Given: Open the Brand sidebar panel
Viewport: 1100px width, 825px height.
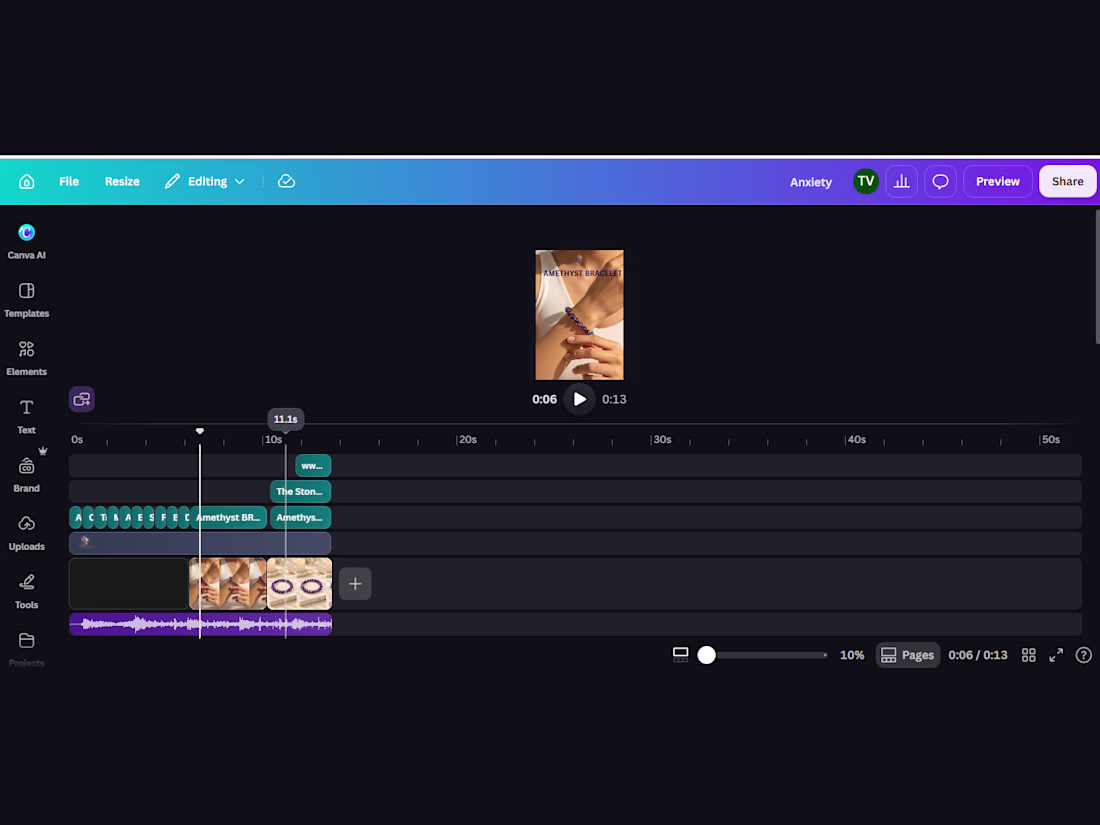Looking at the screenshot, I should (x=27, y=474).
